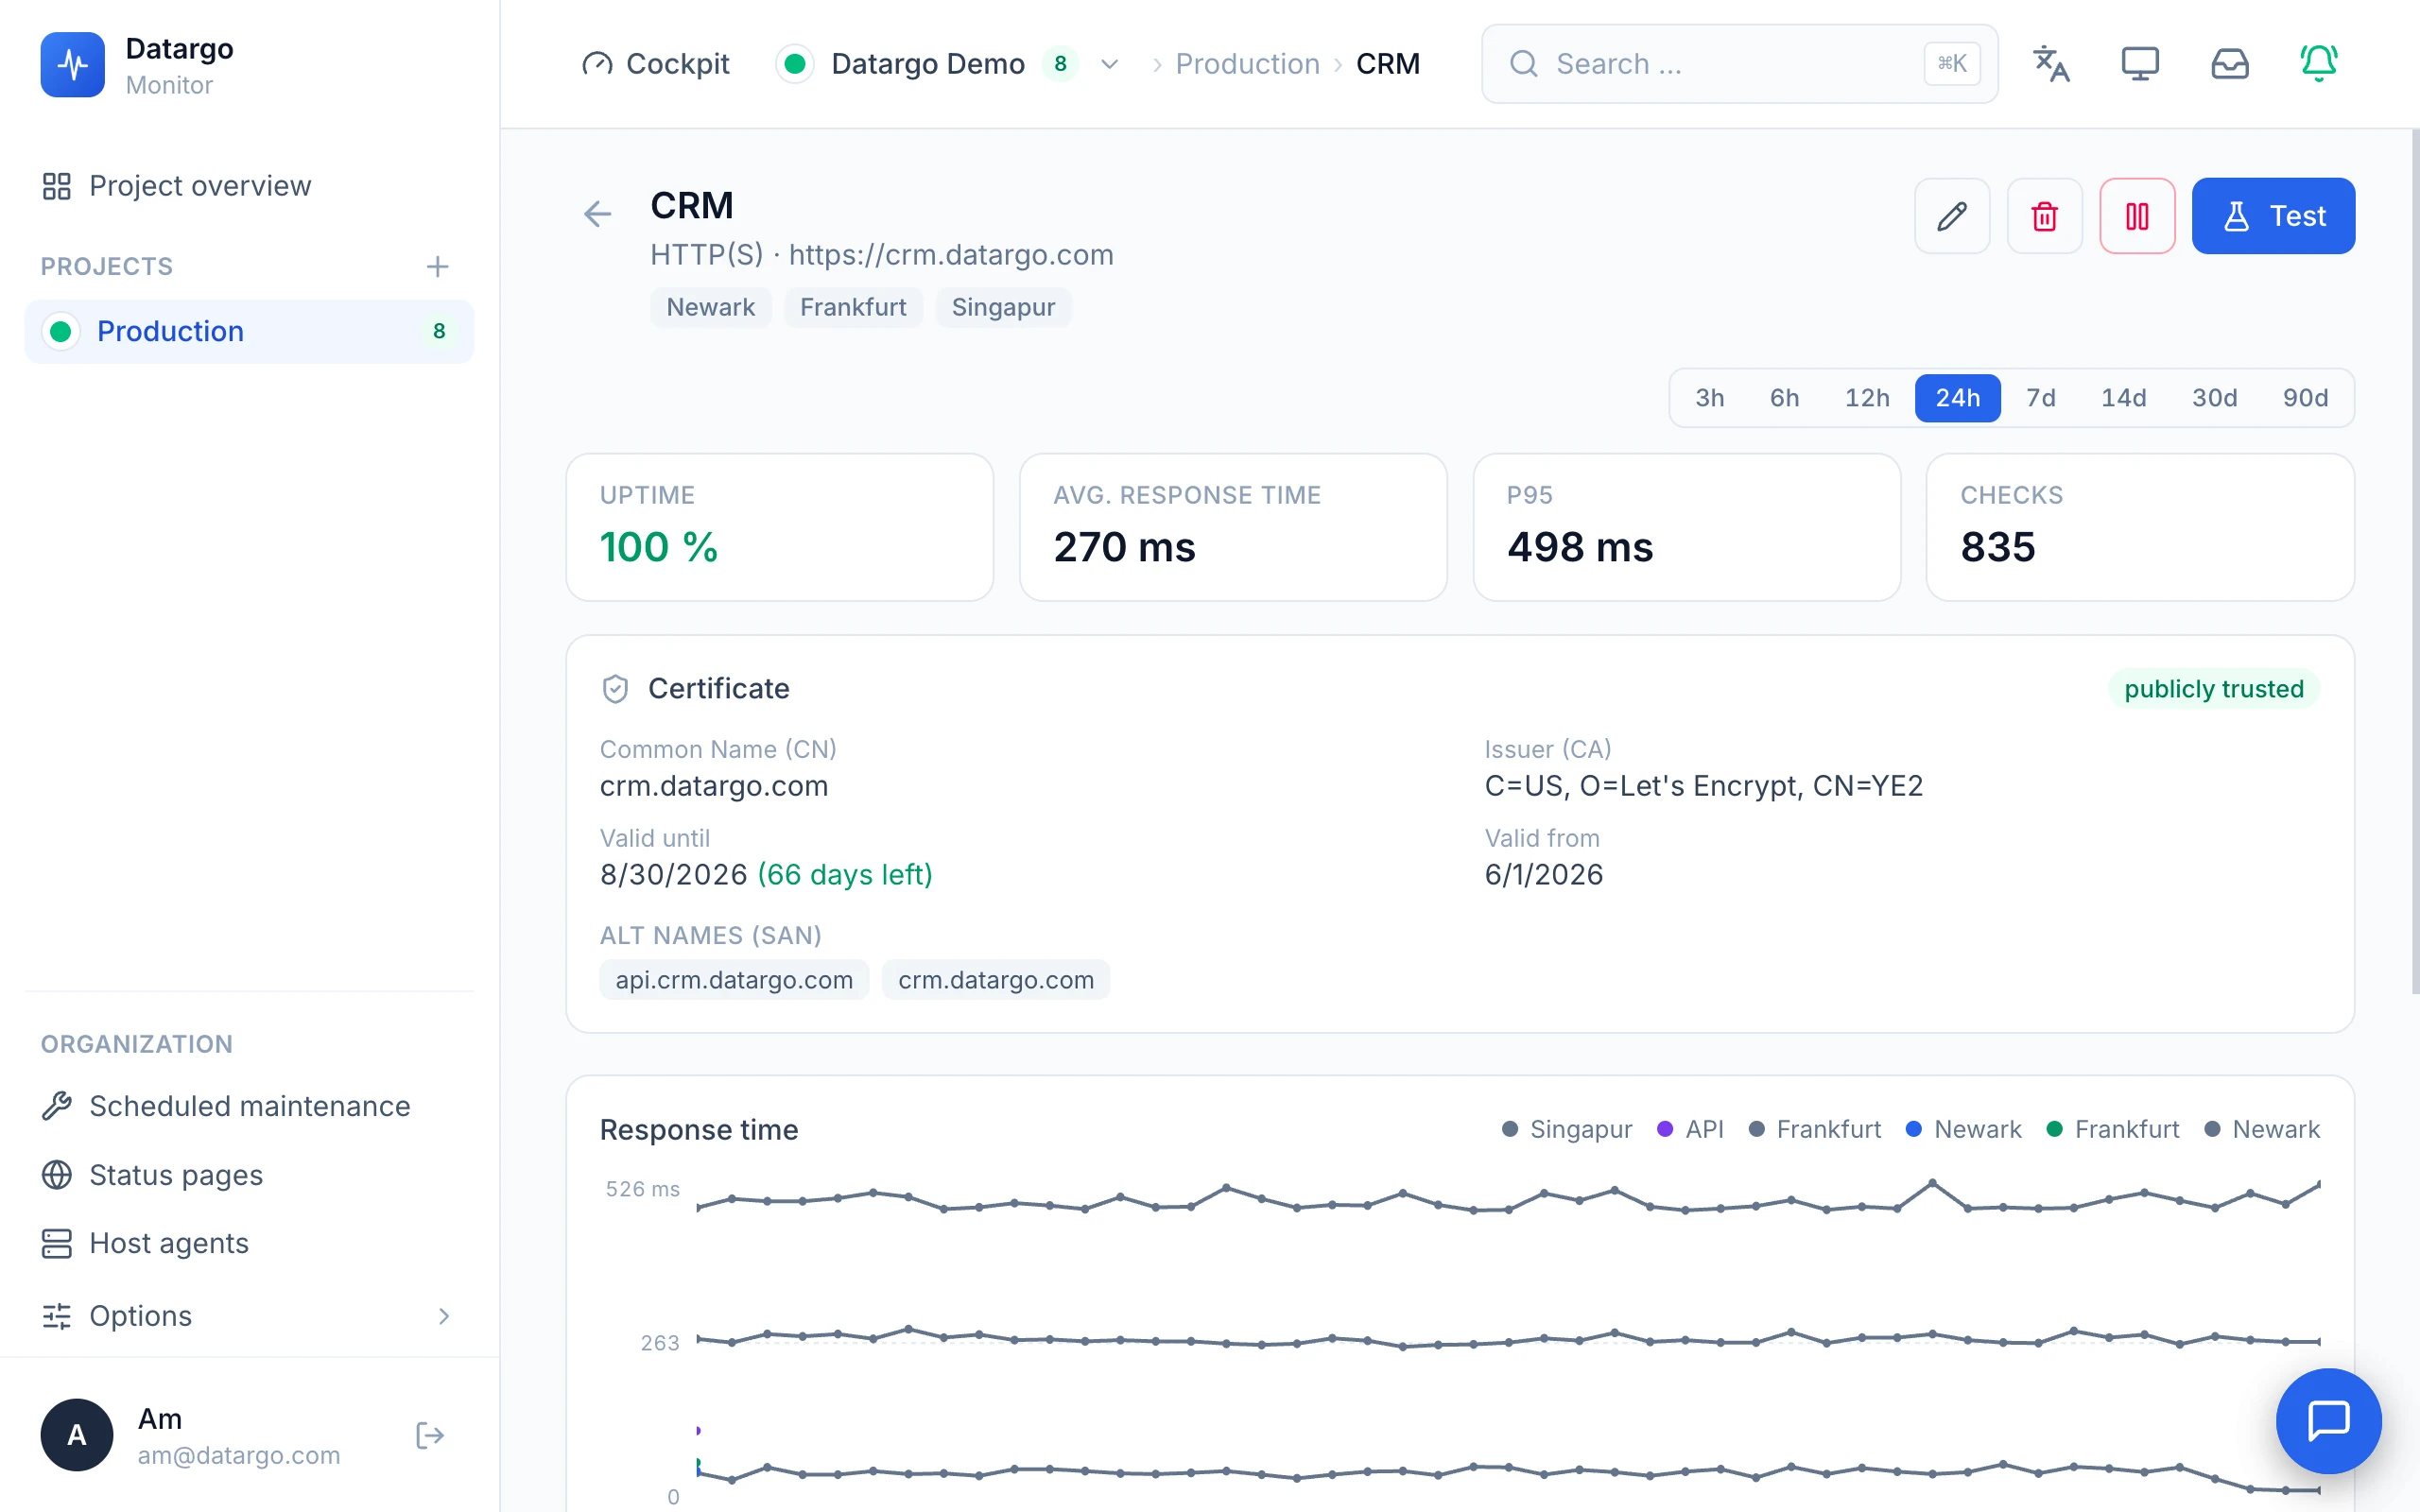Viewport: 2420px width, 1512px height.
Task: Open the display monitor icon in header
Action: [x=2140, y=64]
